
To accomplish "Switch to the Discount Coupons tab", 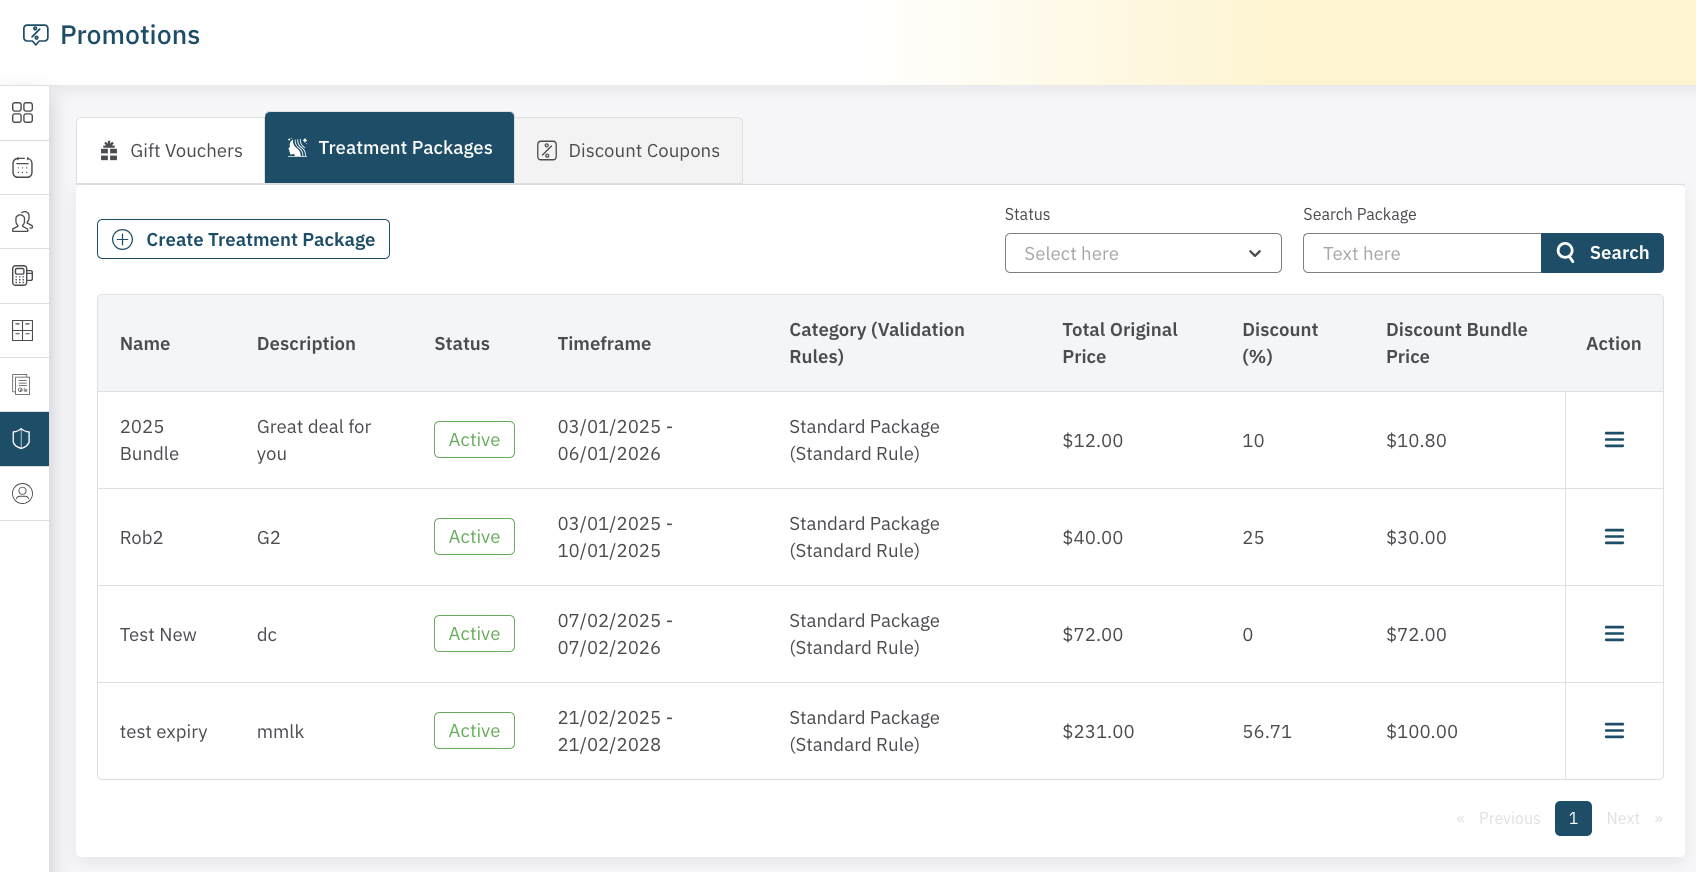I will pyautogui.click(x=629, y=151).
